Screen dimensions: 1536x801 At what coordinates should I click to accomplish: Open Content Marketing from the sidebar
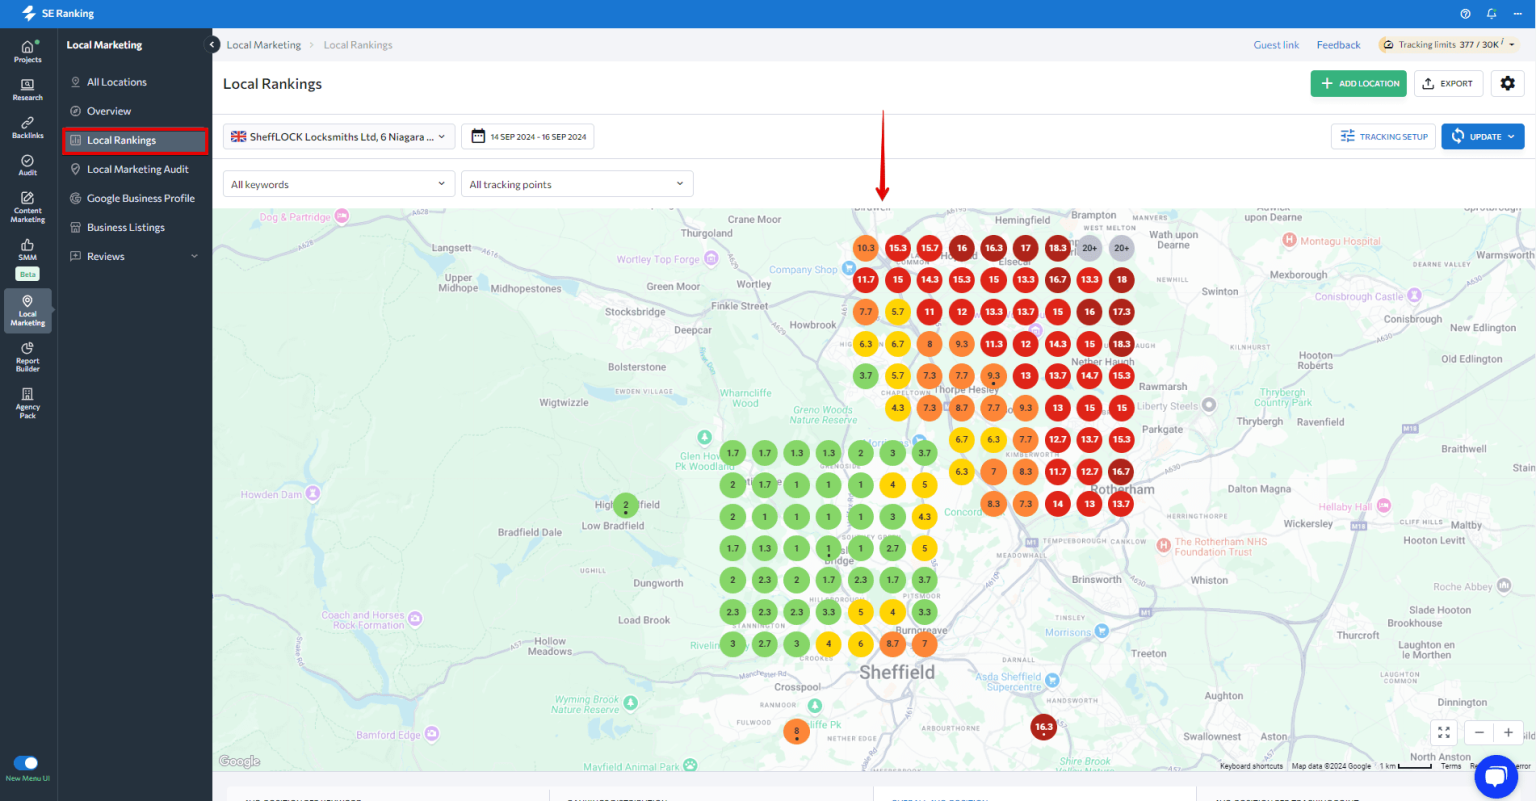click(x=27, y=205)
